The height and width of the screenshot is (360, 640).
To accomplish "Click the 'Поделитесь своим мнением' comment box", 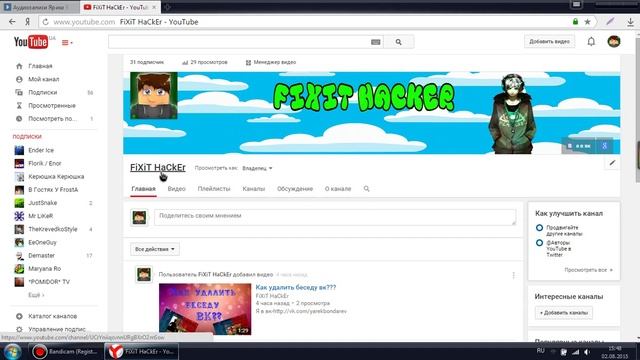I will [335, 217].
